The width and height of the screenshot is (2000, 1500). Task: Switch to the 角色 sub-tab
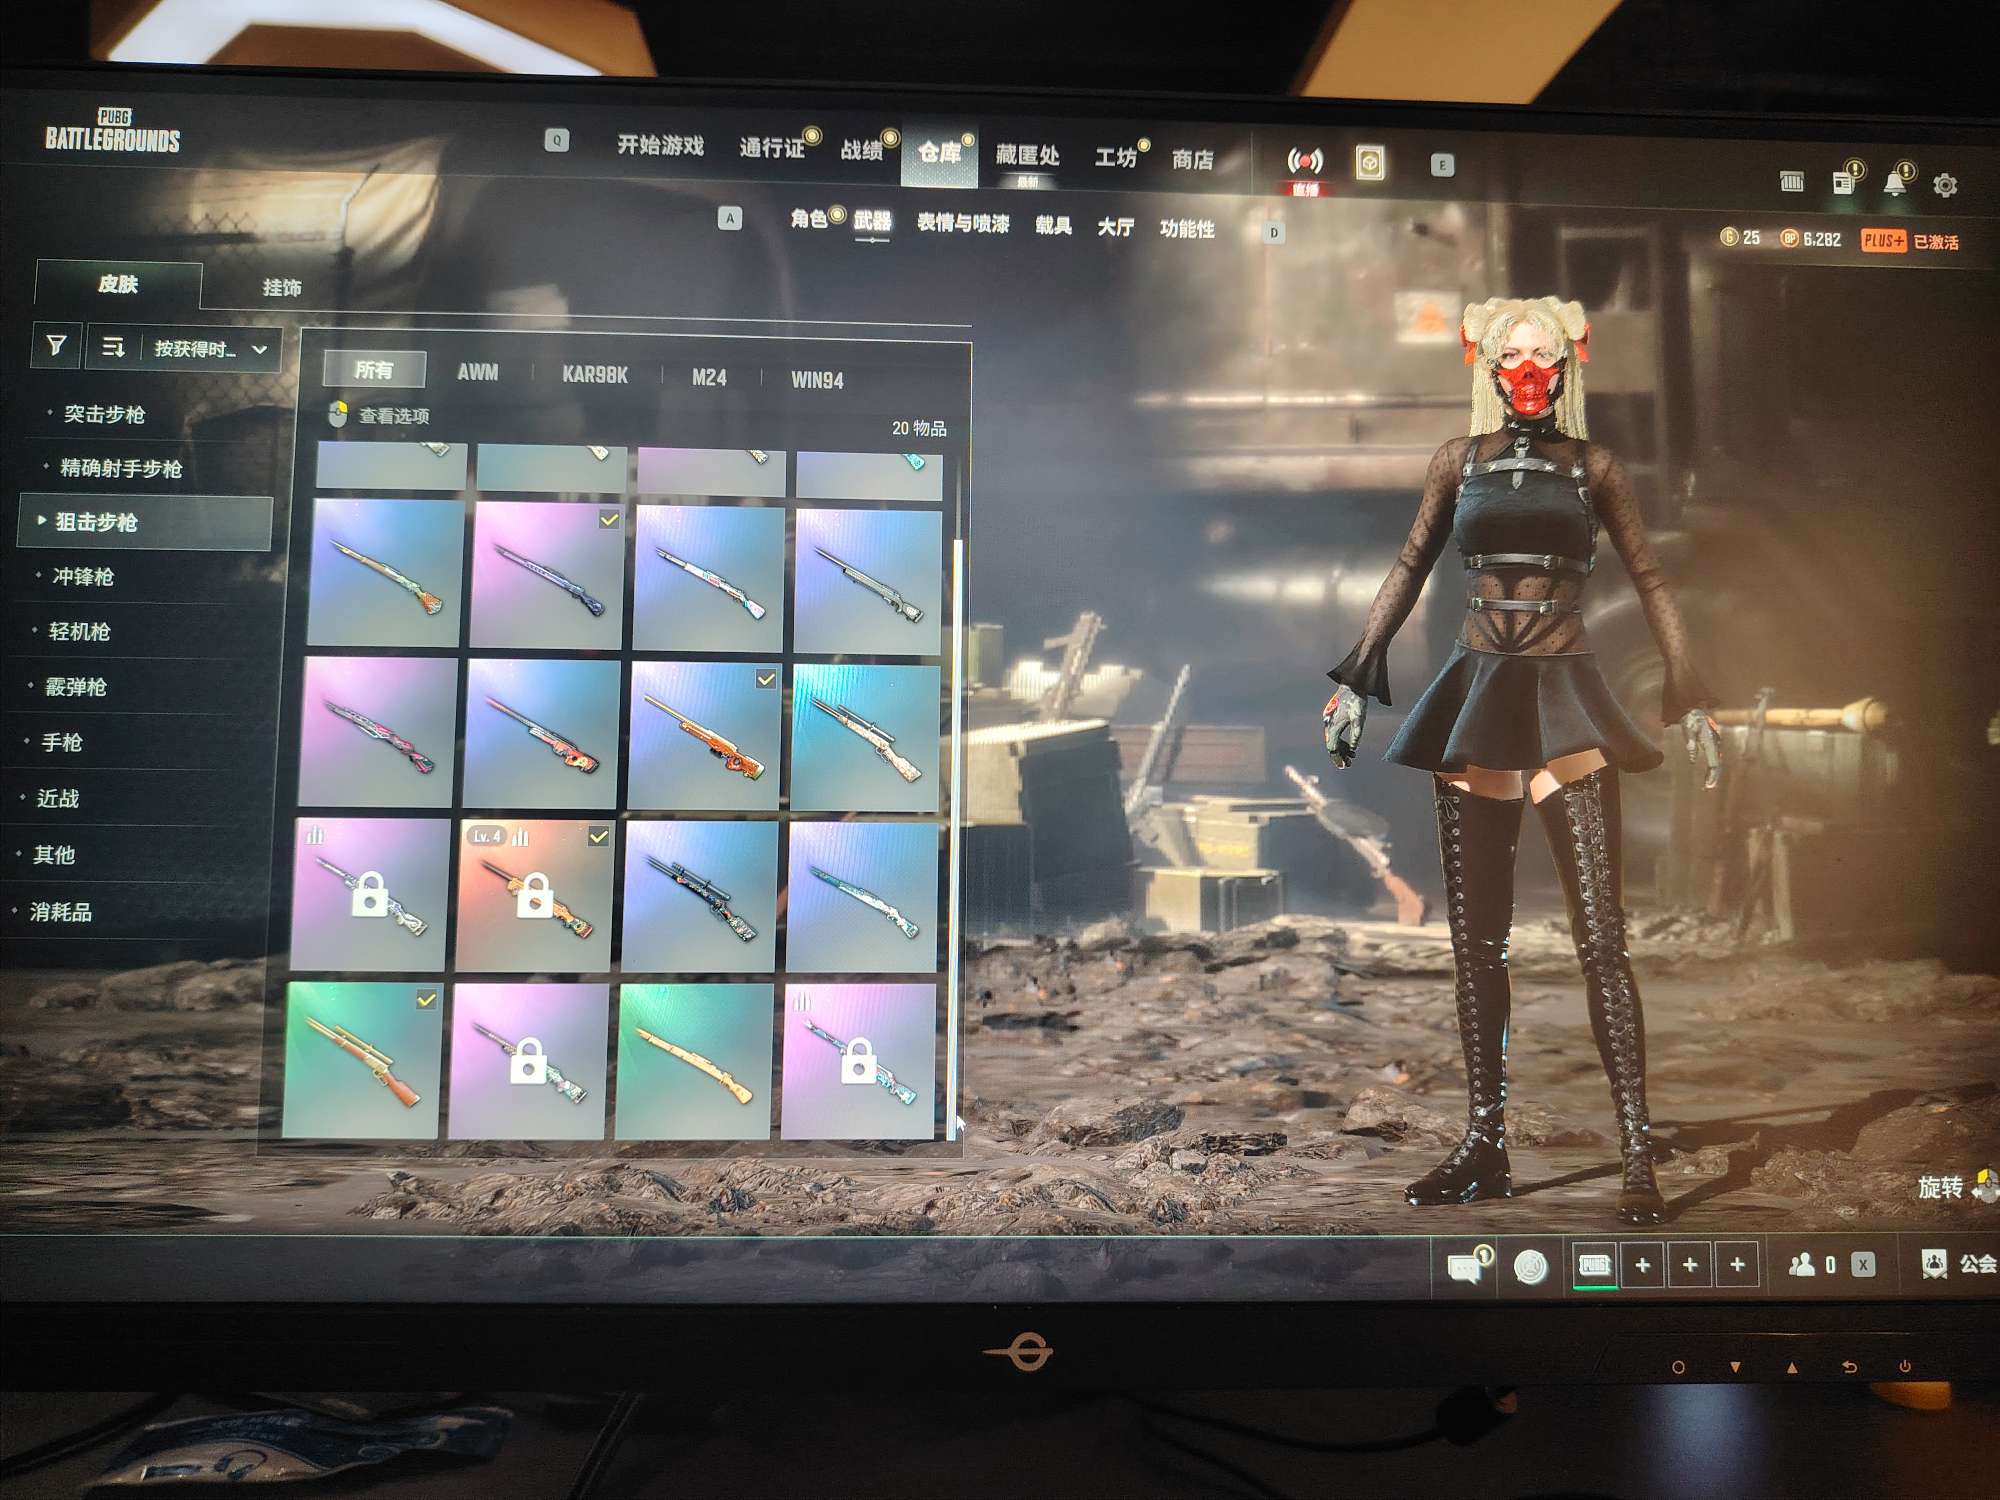coord(809,218)
